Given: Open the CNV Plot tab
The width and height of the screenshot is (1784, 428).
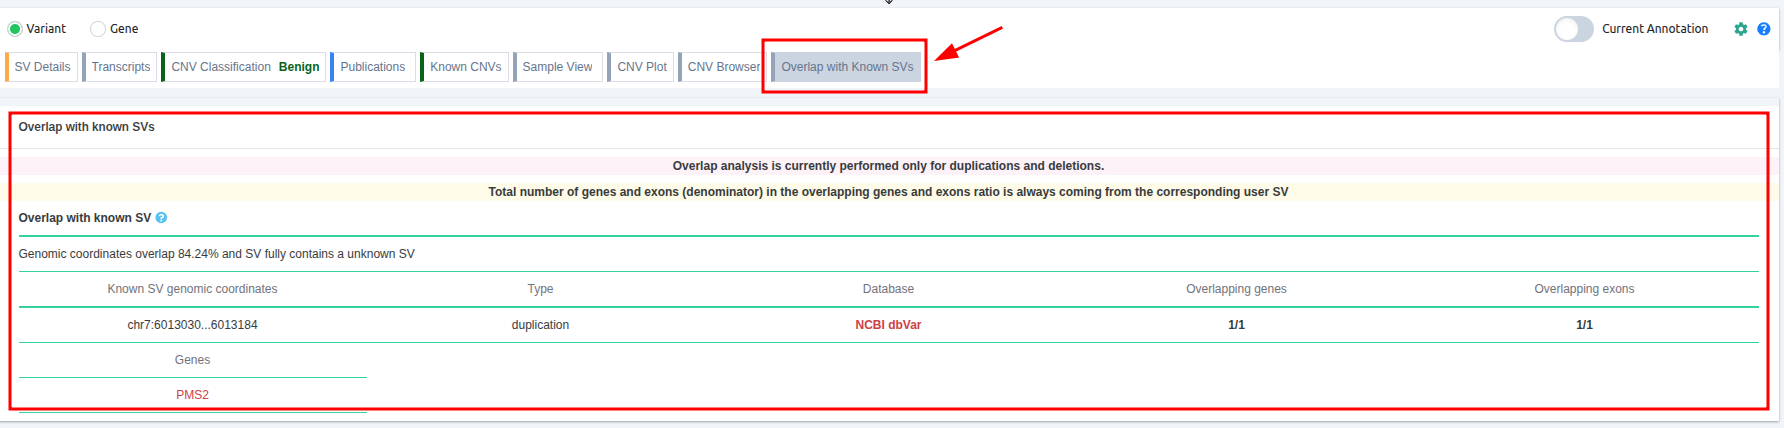Looking at the screenshot, I should click(641, 67).
